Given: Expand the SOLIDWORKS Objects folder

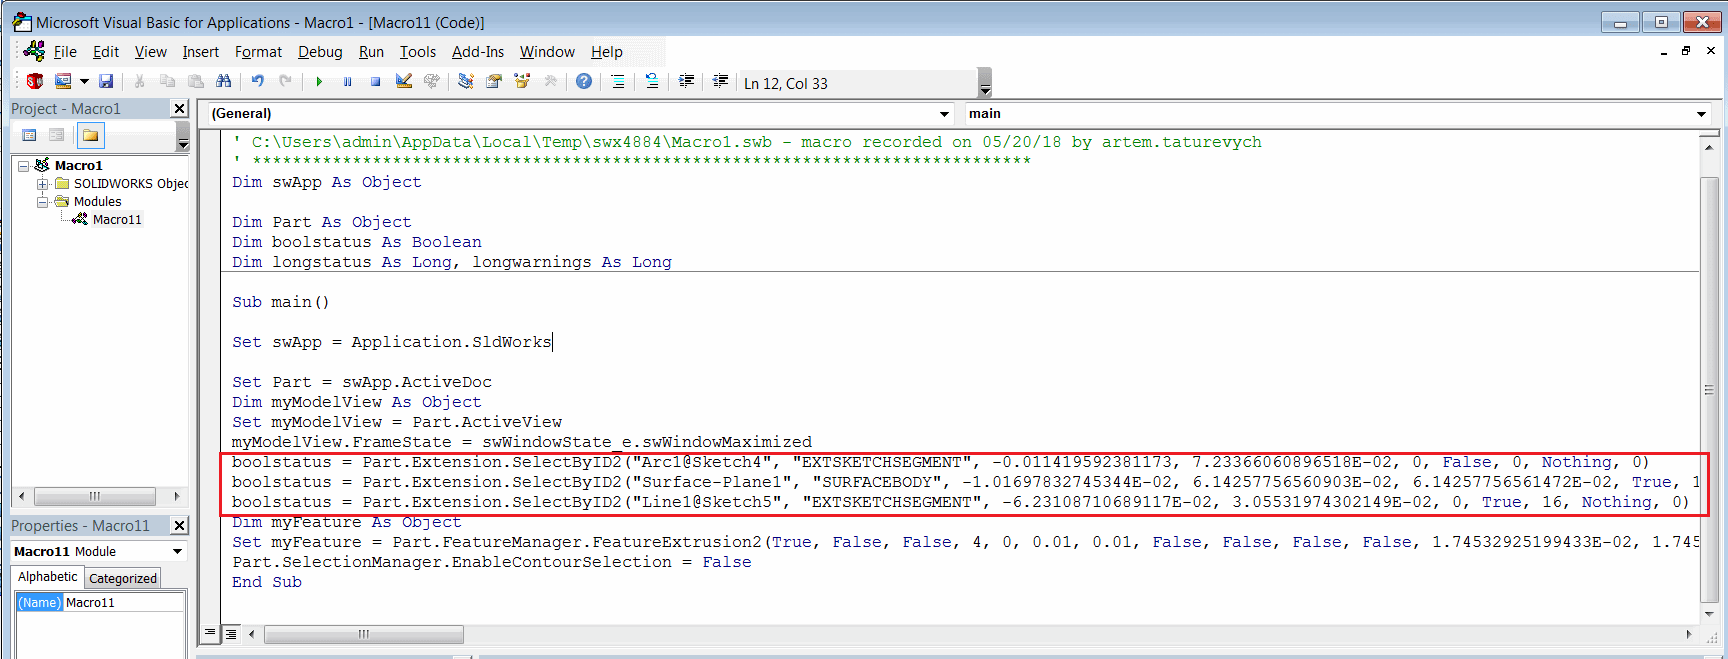Looking at the screenshot, I should [x=42, y=184].
